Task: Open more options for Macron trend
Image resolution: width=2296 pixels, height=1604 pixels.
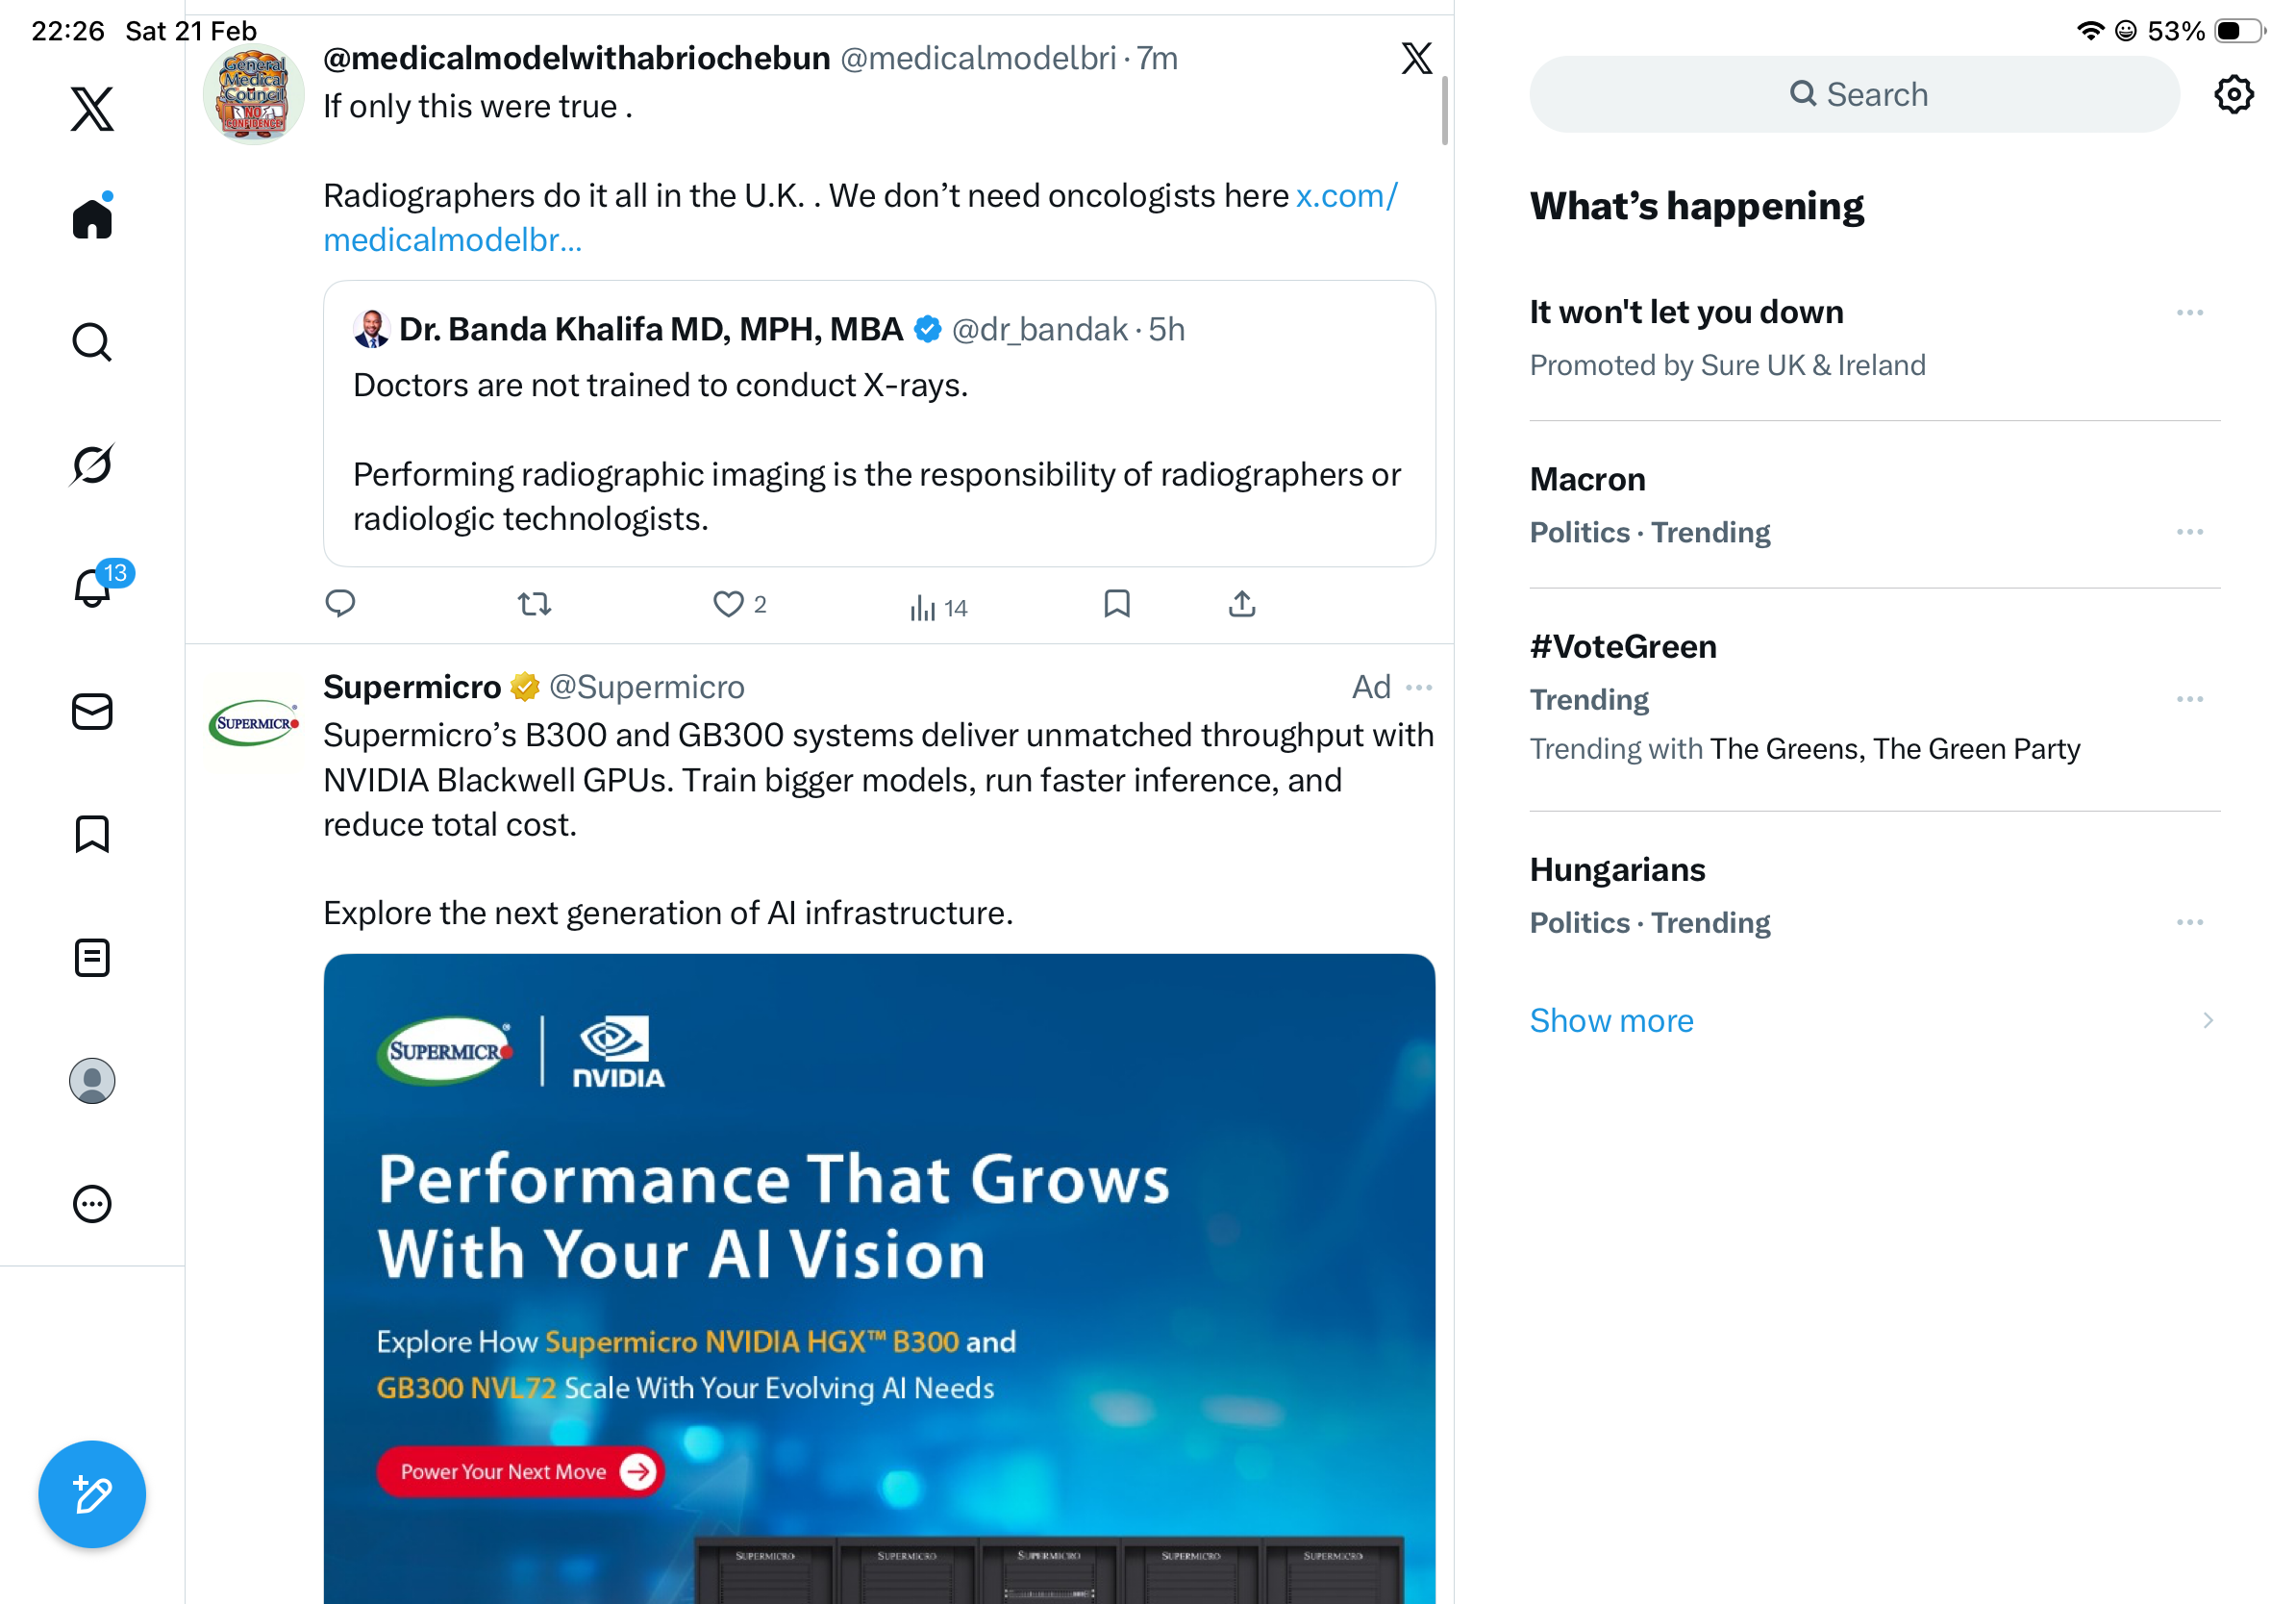Action: [x=2189, y=532]
